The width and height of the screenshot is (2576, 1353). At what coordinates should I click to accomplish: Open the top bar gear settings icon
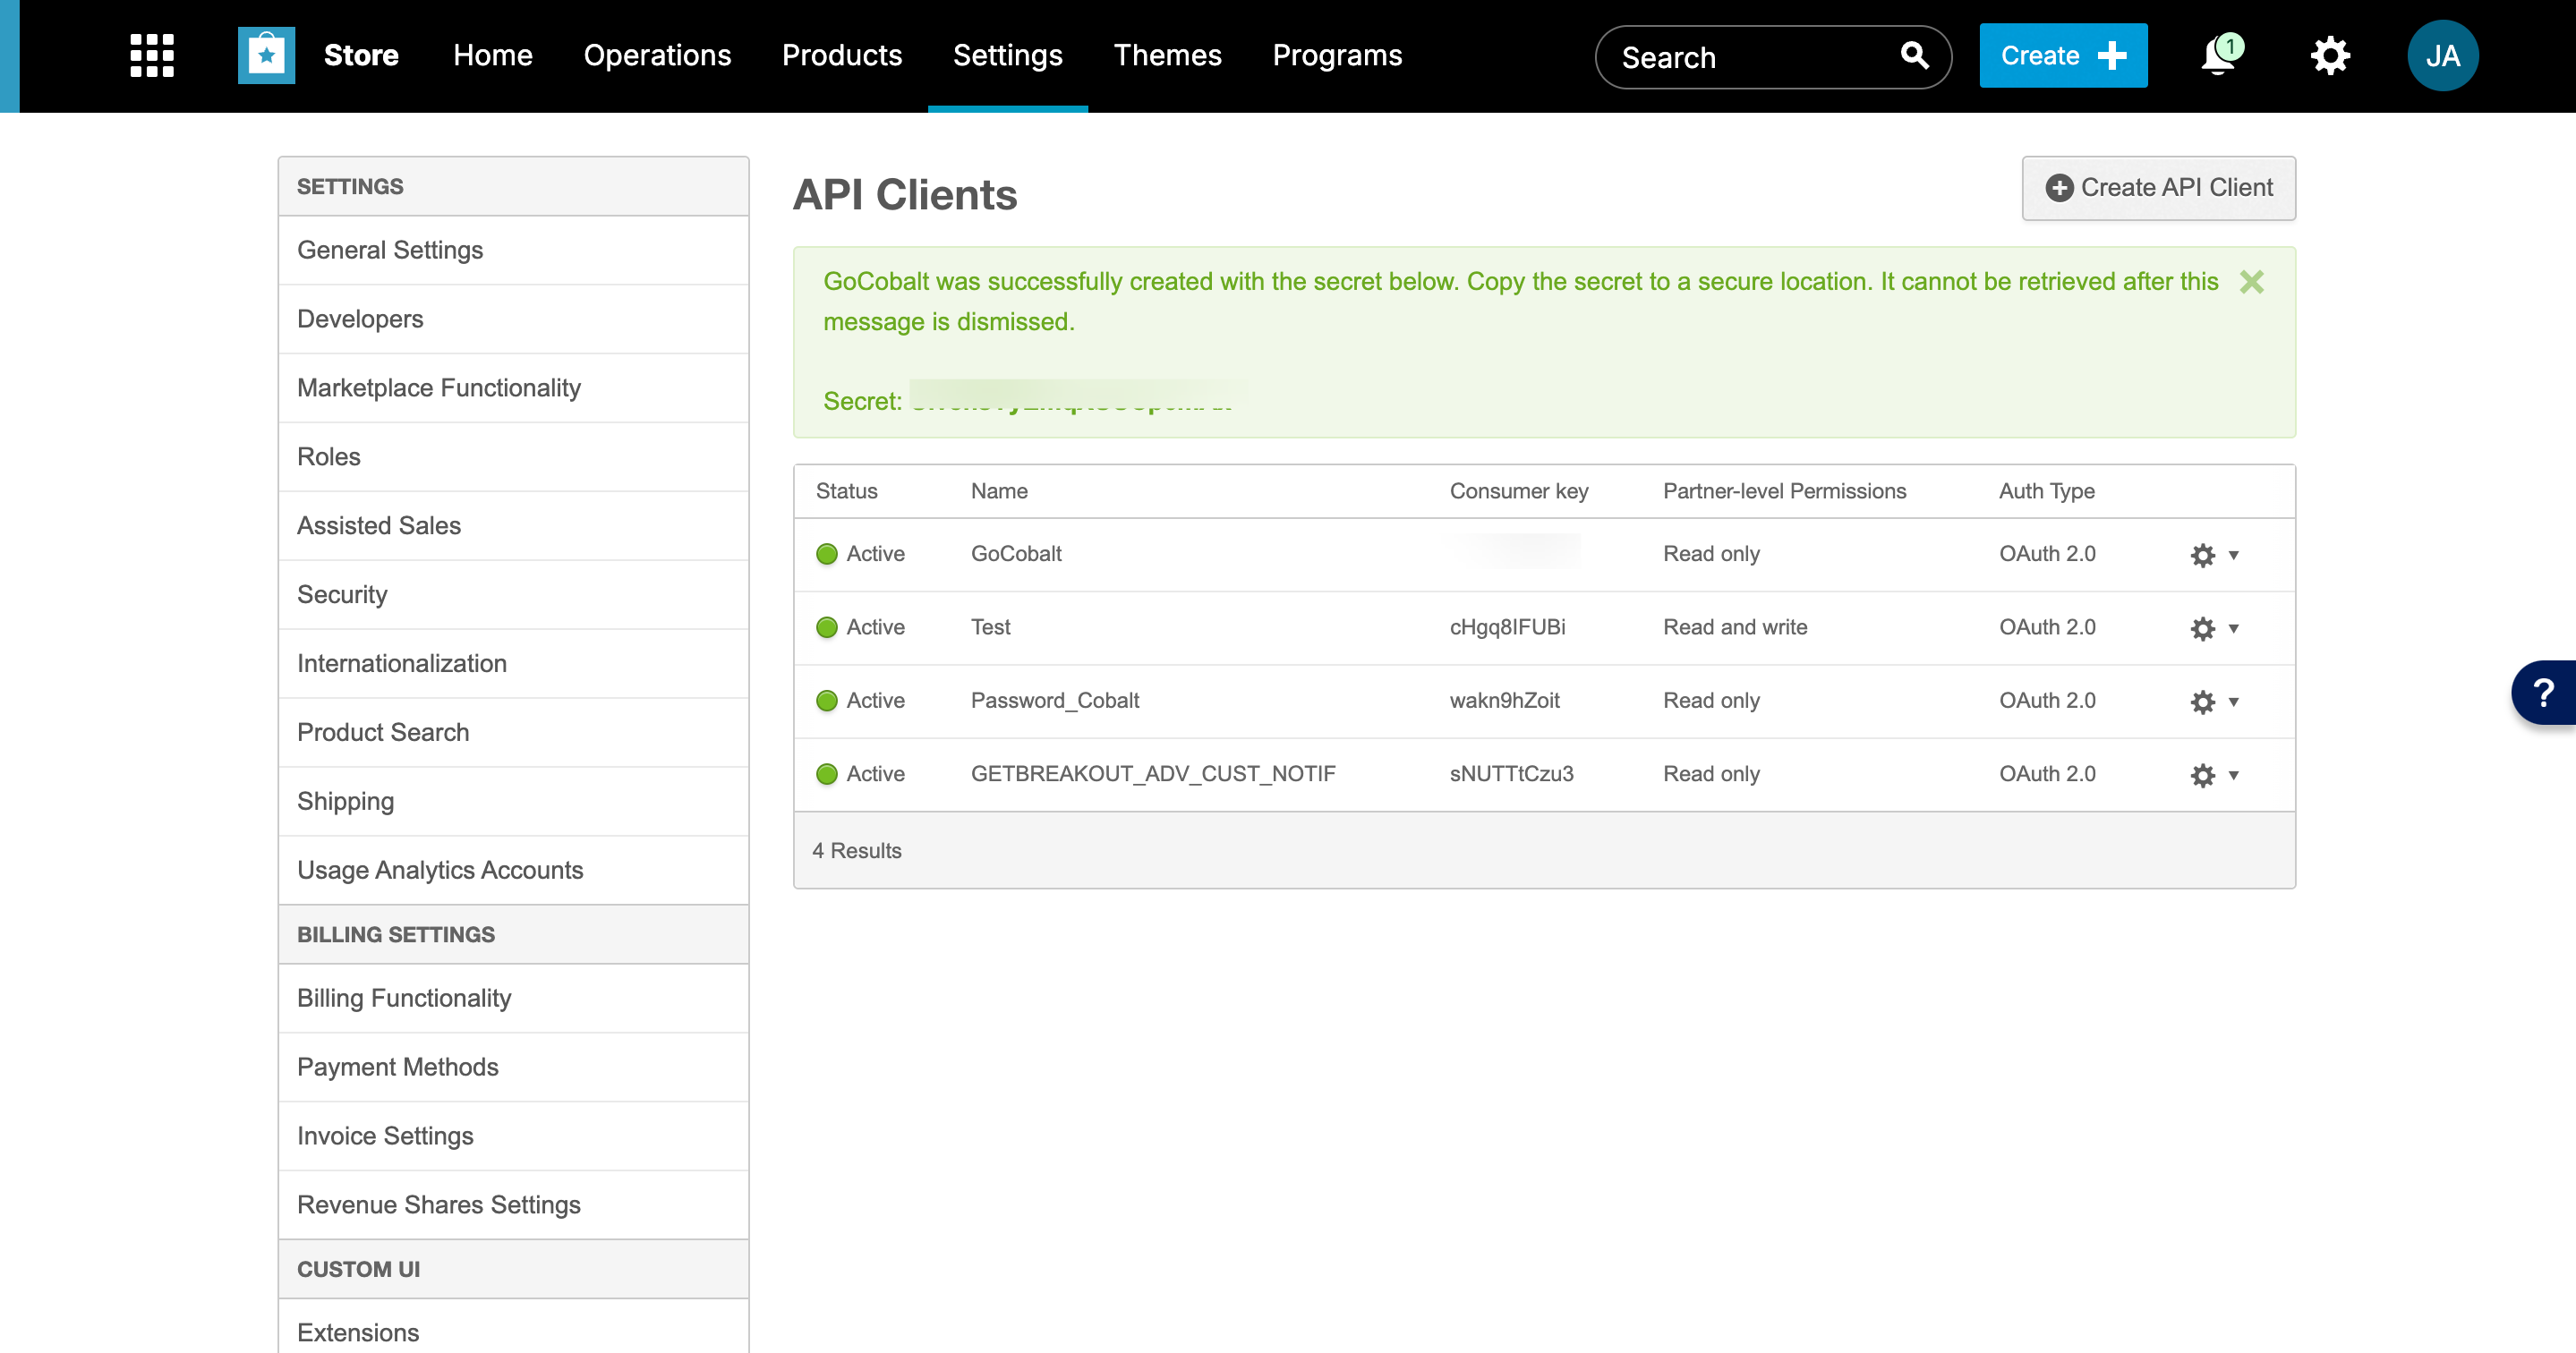2329,55
